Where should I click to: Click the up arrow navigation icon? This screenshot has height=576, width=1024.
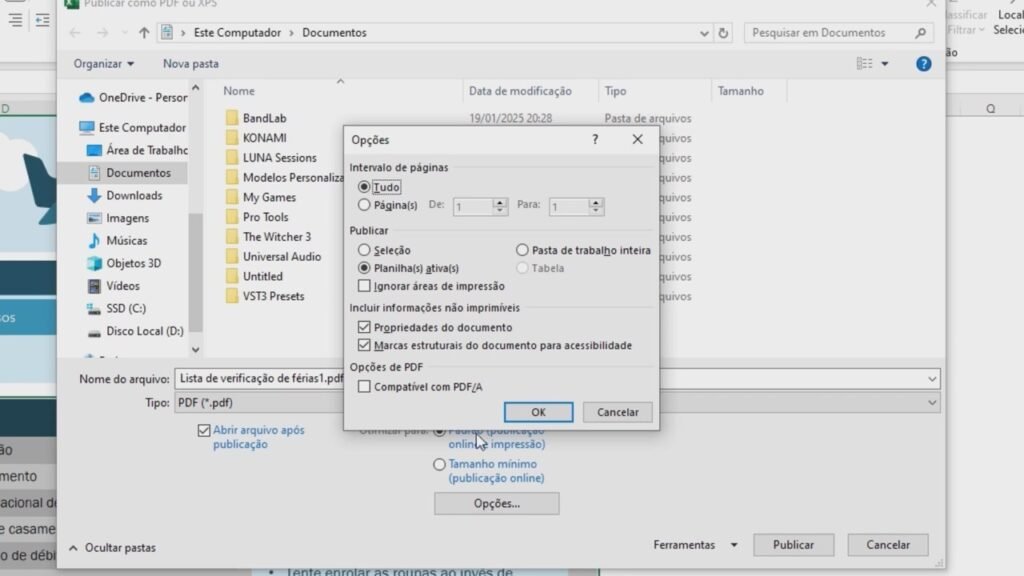(x=144, y=33)
